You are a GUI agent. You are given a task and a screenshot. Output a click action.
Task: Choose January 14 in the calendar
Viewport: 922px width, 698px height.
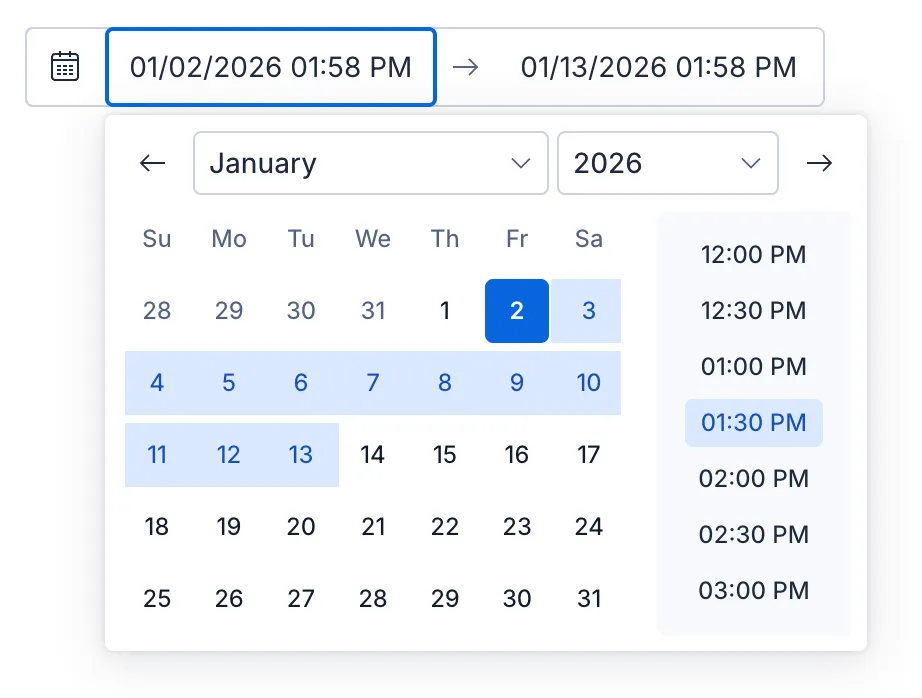[x=373, y=455]
